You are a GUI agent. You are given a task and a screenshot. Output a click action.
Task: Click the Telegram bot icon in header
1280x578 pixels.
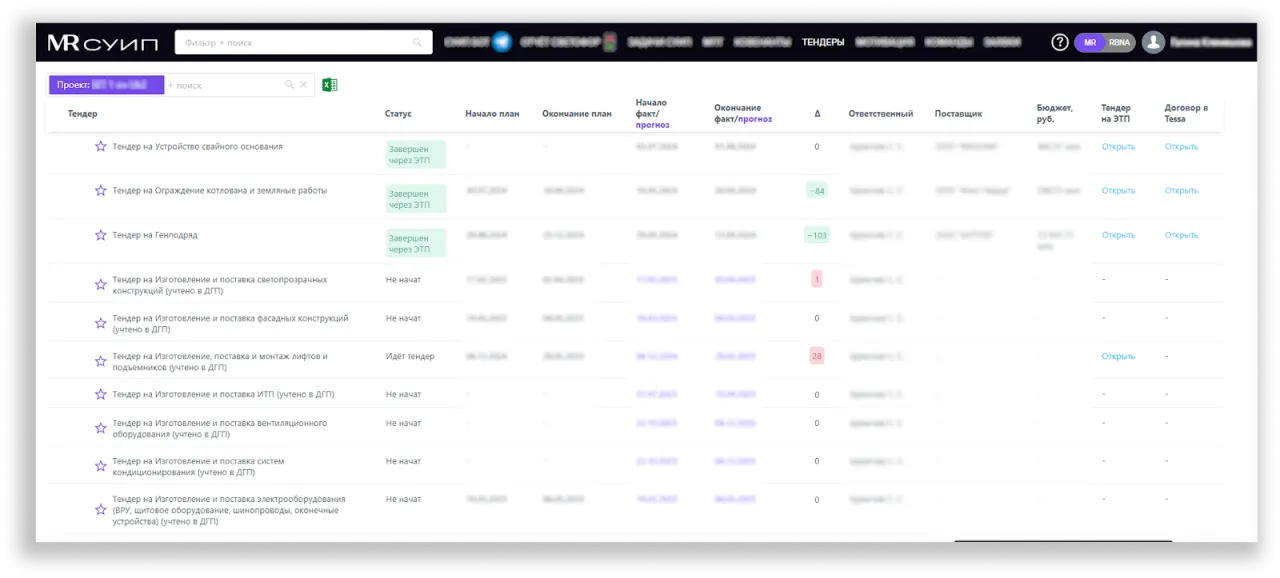click(501, 42)
